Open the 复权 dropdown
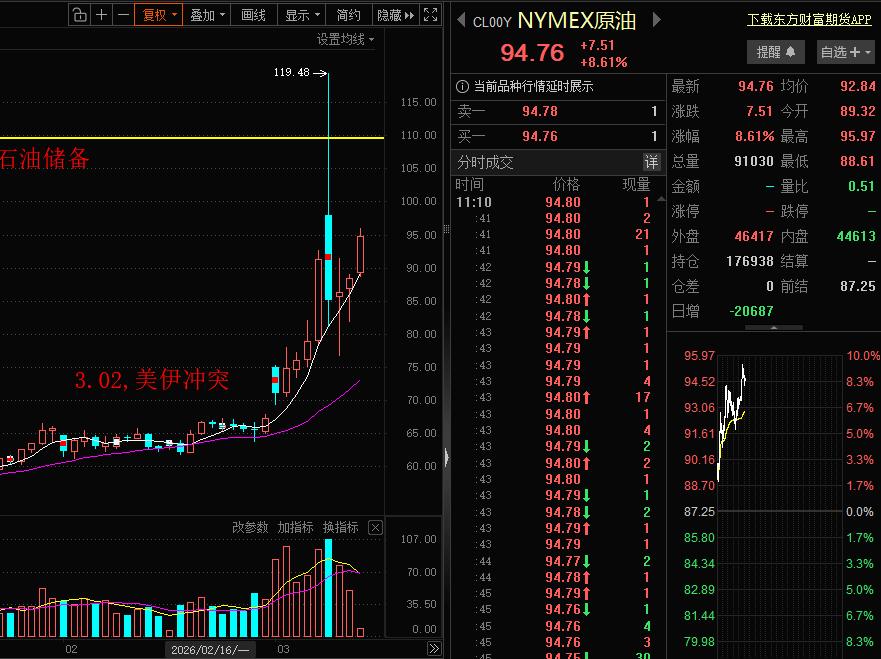881x659 pixels. click(158, 15)
